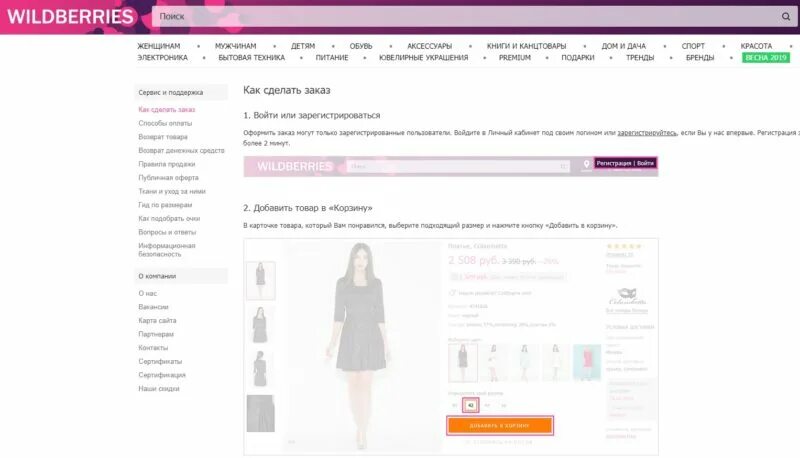Screen dimensions: 800x458
Task: Open Вопросы и ответы page
Action: 167,232
